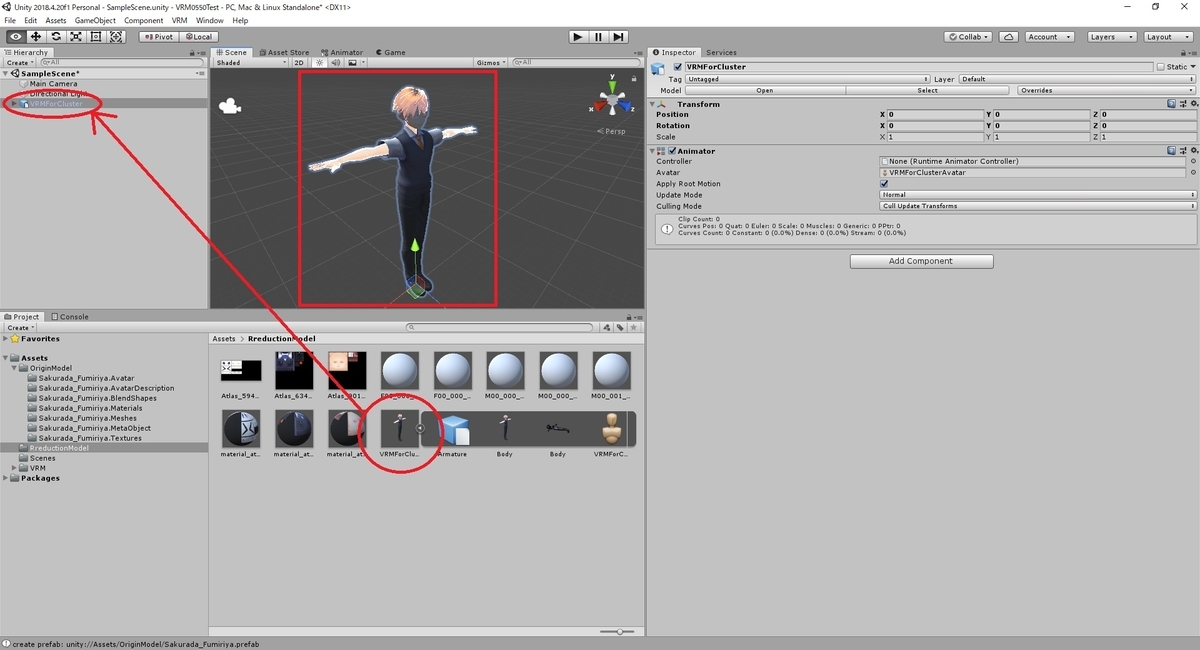This screenshot has height=650, width=1200.
Task: Select the Hand view tool
Action: tap(16, 37)
